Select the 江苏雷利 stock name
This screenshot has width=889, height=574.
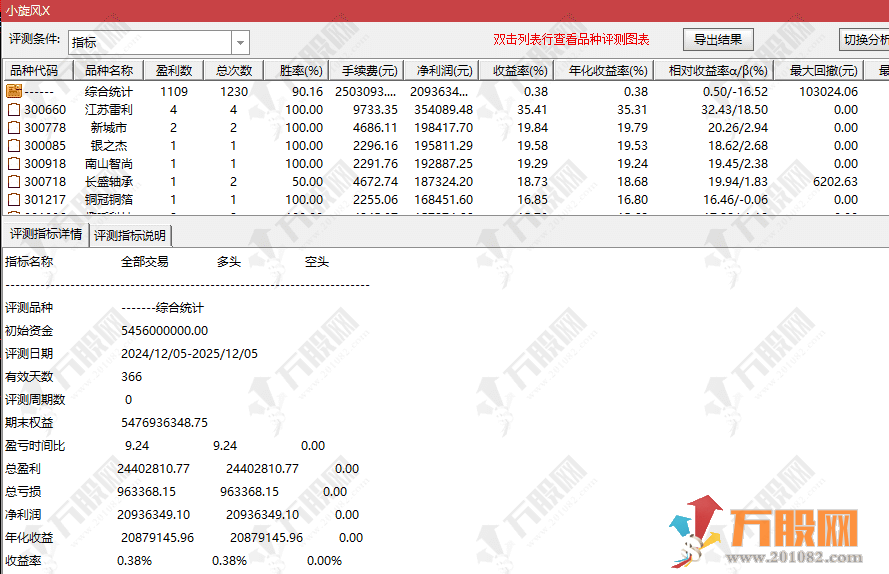(x=109, y=109)
